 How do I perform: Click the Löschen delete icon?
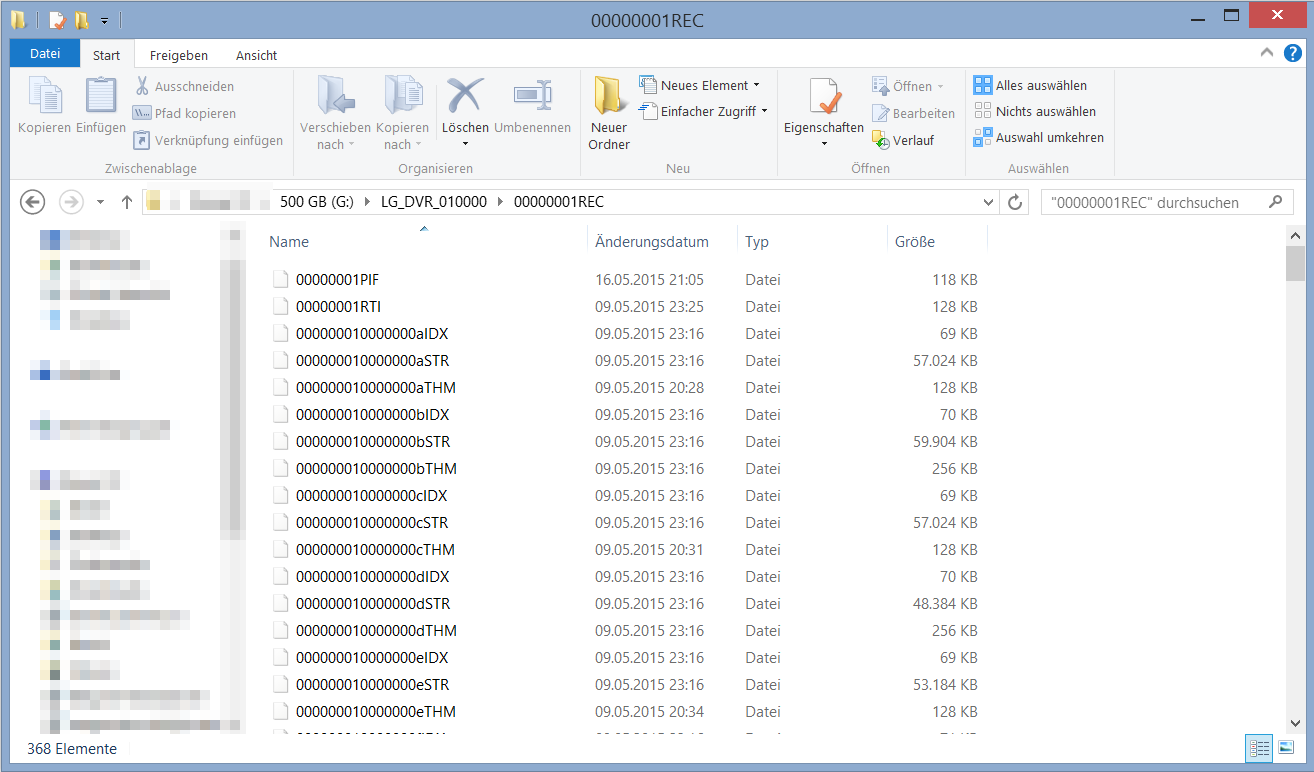(465, 98)
